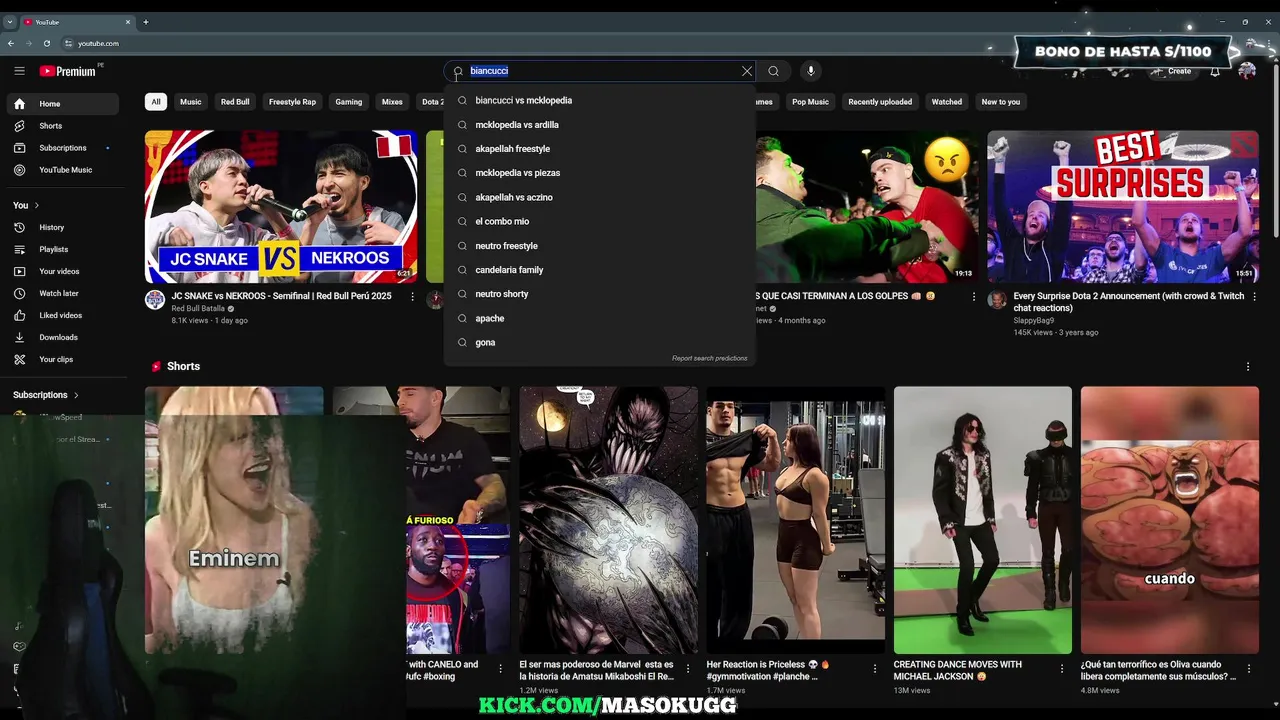Choose suggestion mcklopedia vs piezas
Viewport: 1280px width, 720px height.
(600, 173)
